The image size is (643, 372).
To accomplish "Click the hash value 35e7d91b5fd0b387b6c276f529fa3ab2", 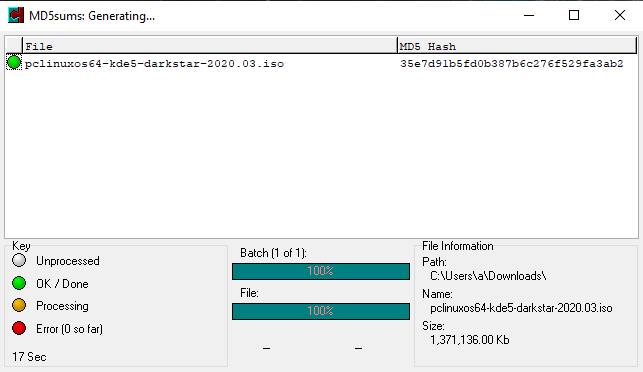I will (511, 64).
